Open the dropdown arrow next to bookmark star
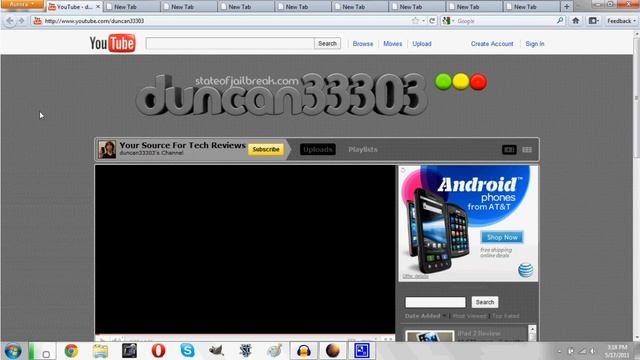 click(x=423, y=21)
